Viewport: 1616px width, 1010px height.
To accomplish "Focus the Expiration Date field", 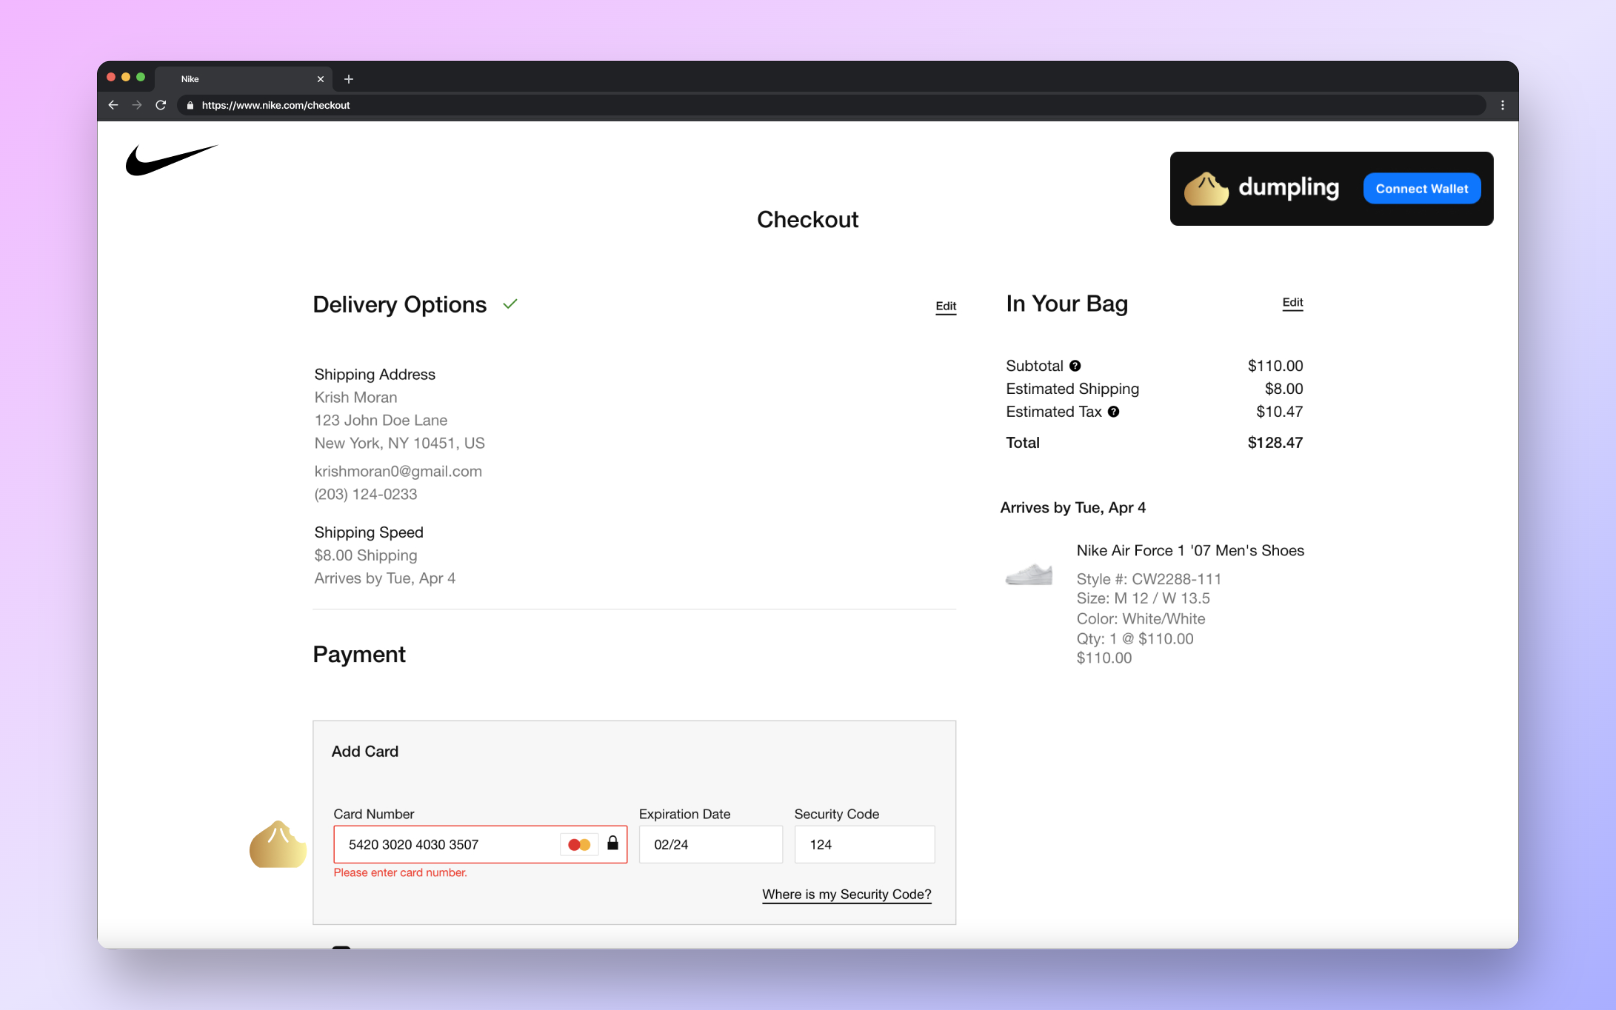I will point(711,845).
